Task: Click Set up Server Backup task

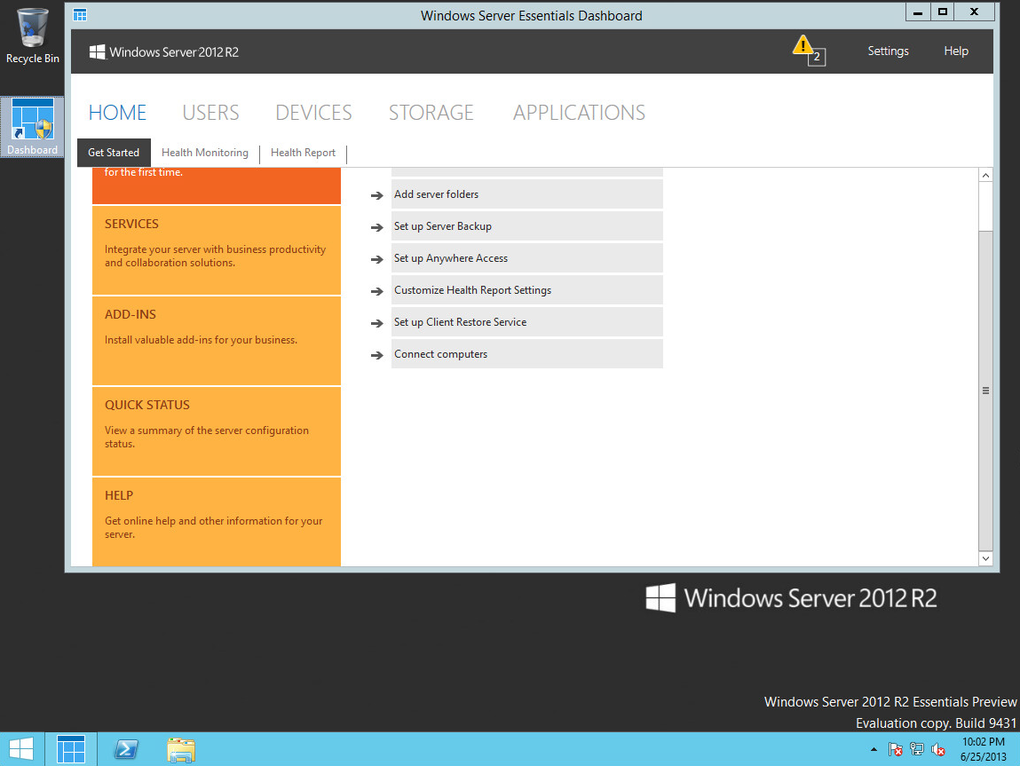Action: pyautogui.click(x=527, y=226)
